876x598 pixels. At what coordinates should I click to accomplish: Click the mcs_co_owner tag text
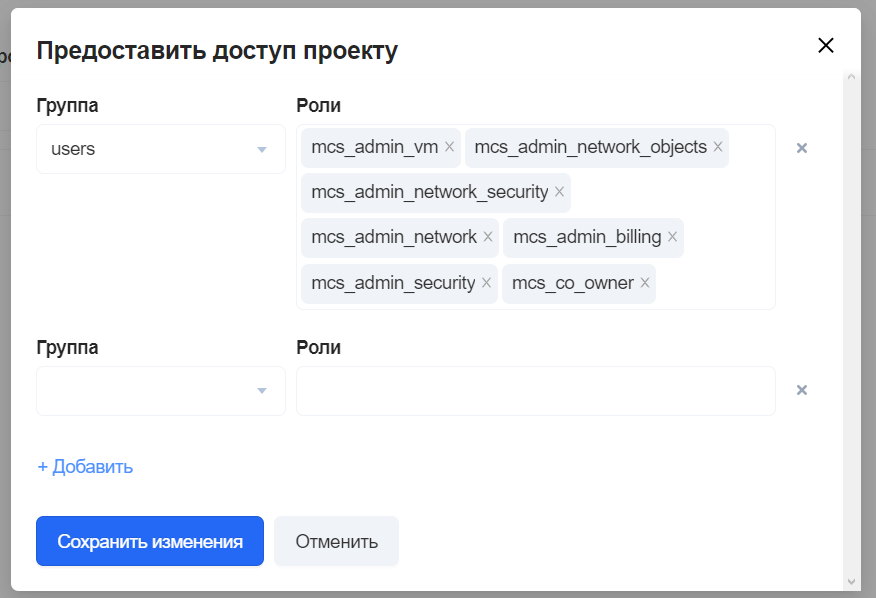[x=573, y=283]
